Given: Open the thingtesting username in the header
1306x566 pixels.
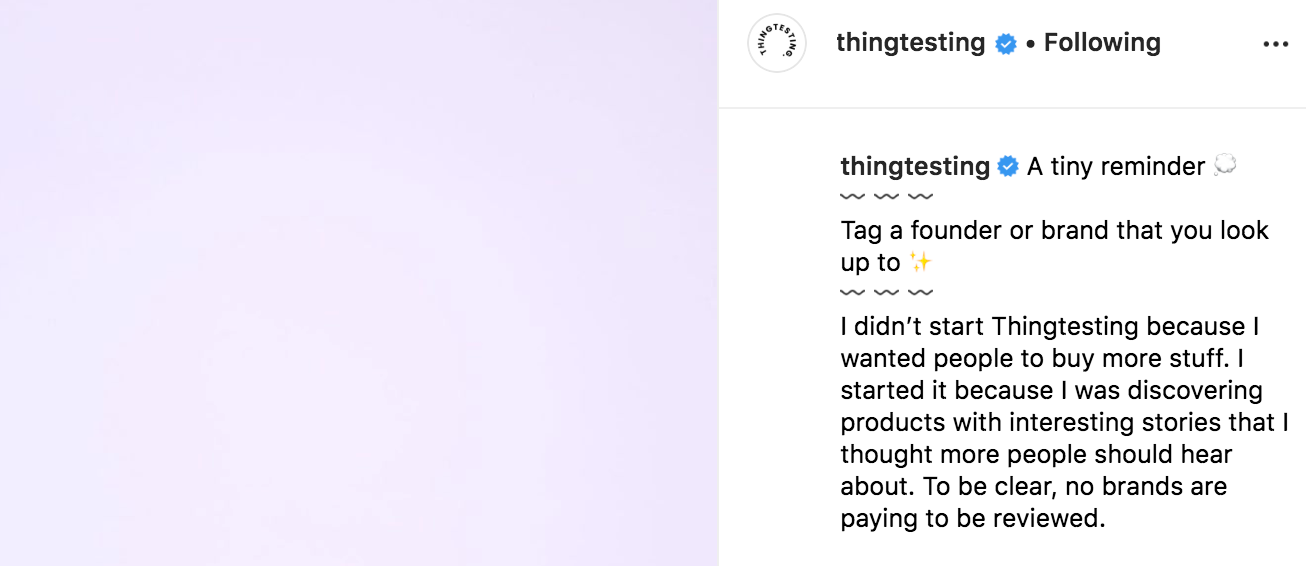Looking at the screenshot, I should pyautogui.click(x=910, y=43).
